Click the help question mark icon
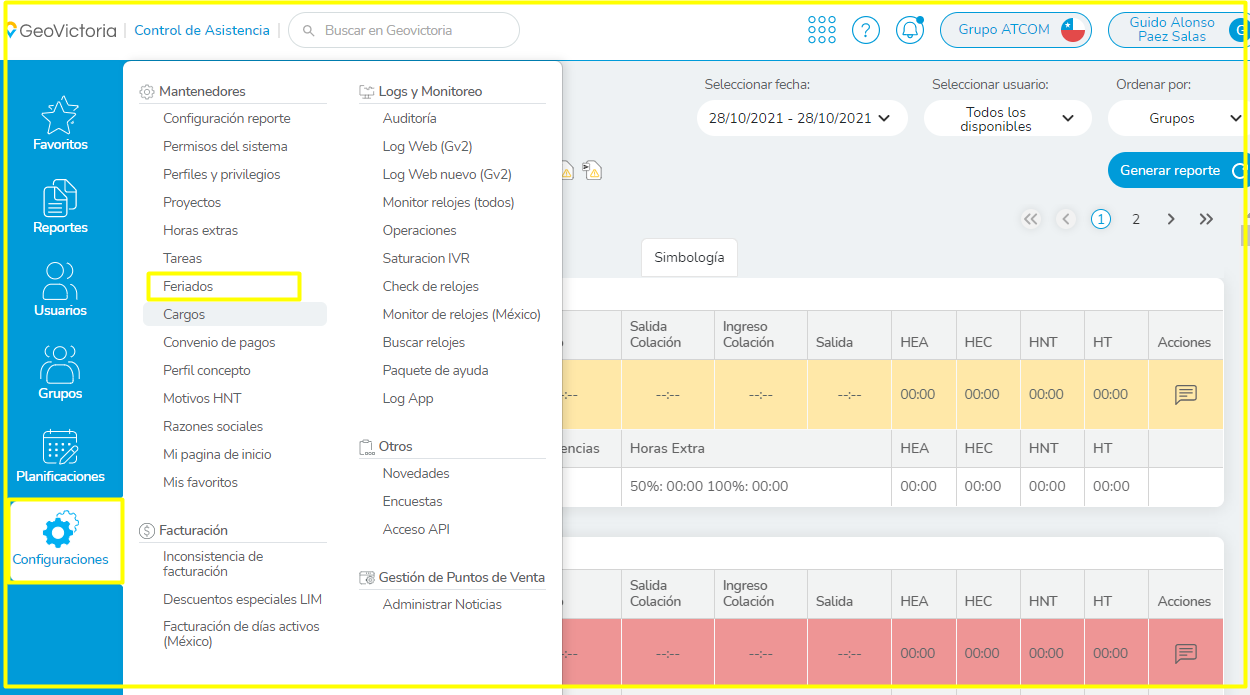This screenshot has height=695, width=1250. 866,30
